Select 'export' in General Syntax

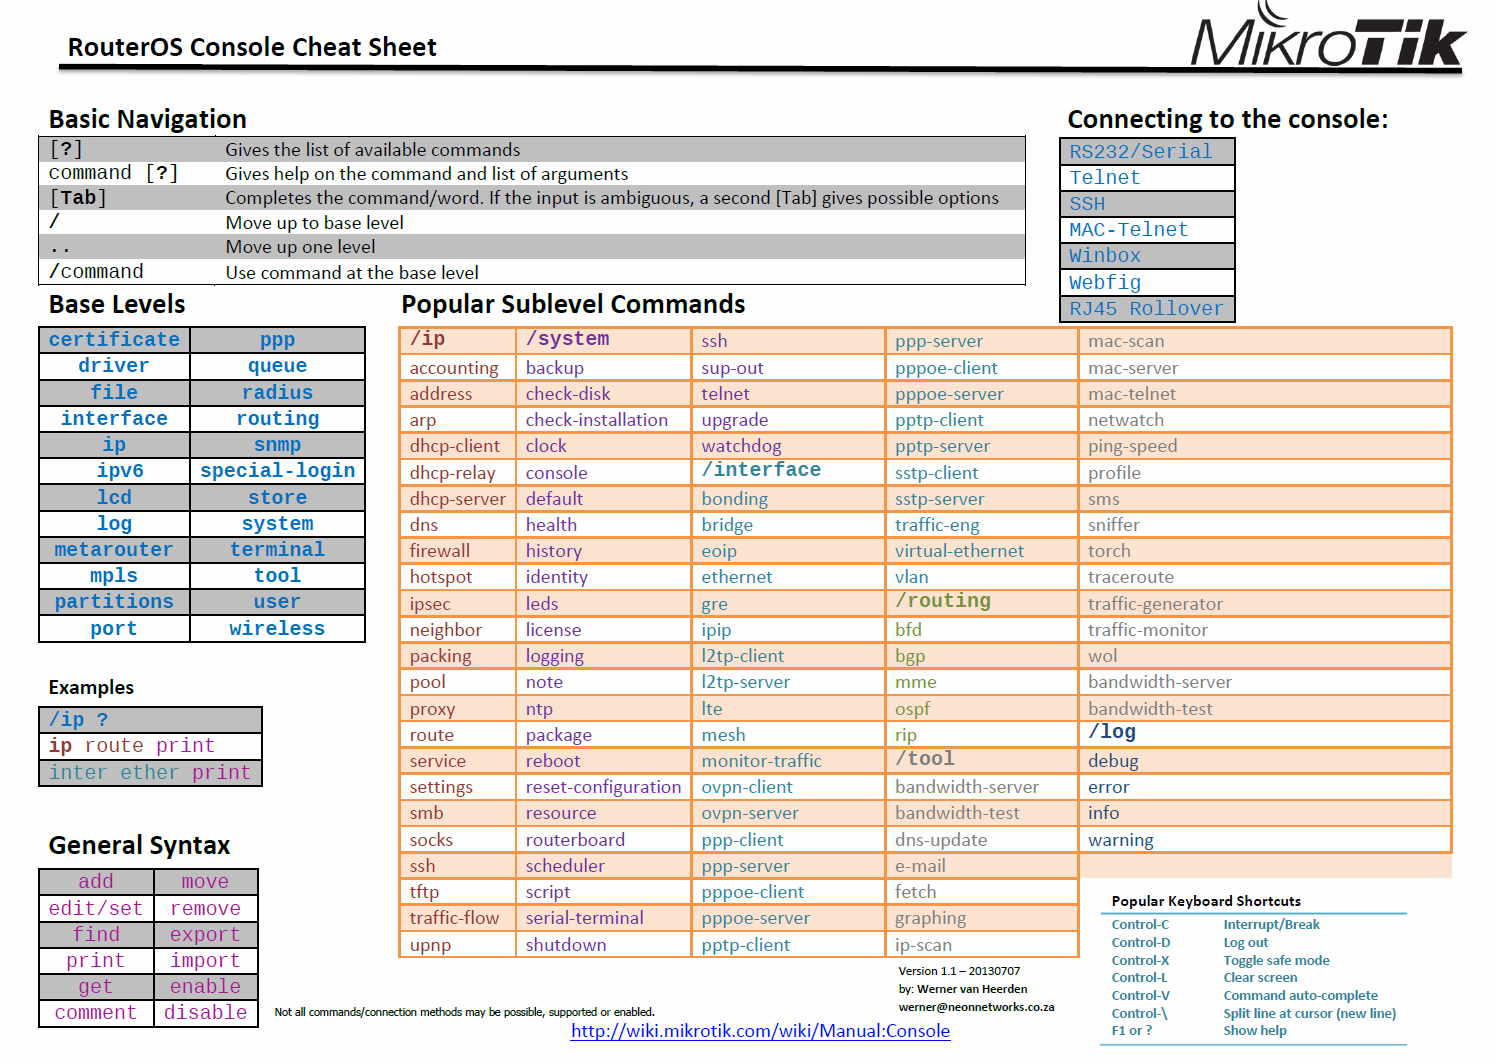coord(205,934)
